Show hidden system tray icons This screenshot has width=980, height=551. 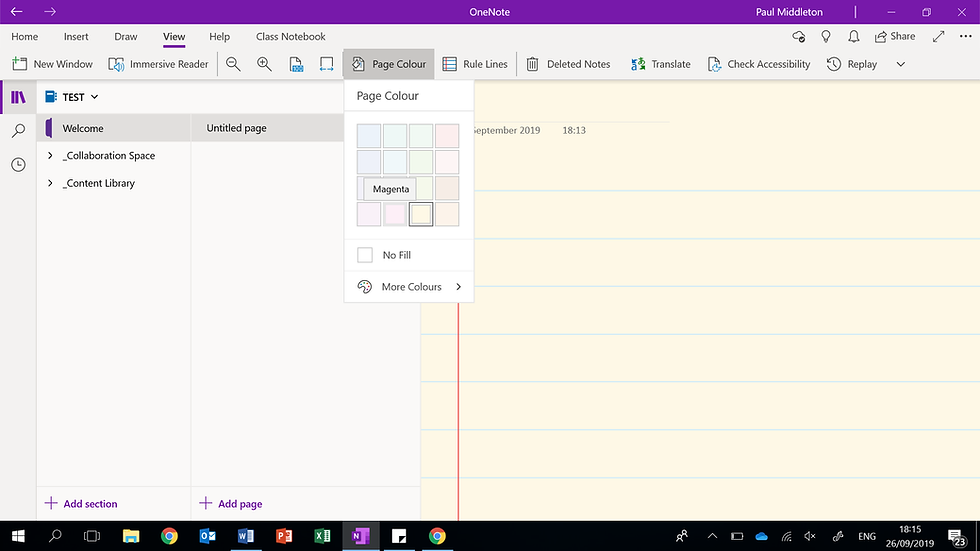click(712, 536)
